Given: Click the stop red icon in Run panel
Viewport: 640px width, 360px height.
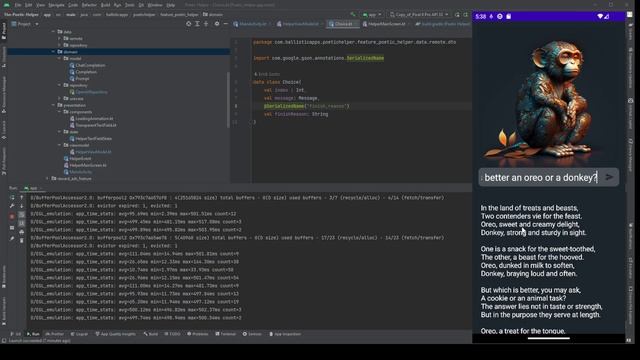Looking at the screenshot, I should click(x=12, y=216).
